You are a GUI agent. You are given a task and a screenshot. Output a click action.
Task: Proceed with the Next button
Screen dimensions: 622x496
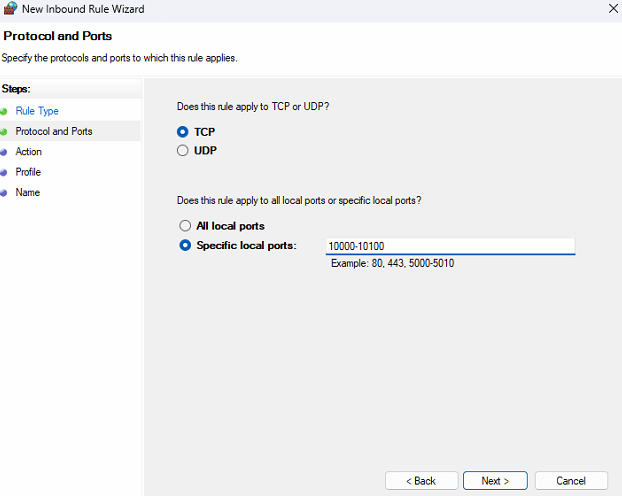pos(495,481)
